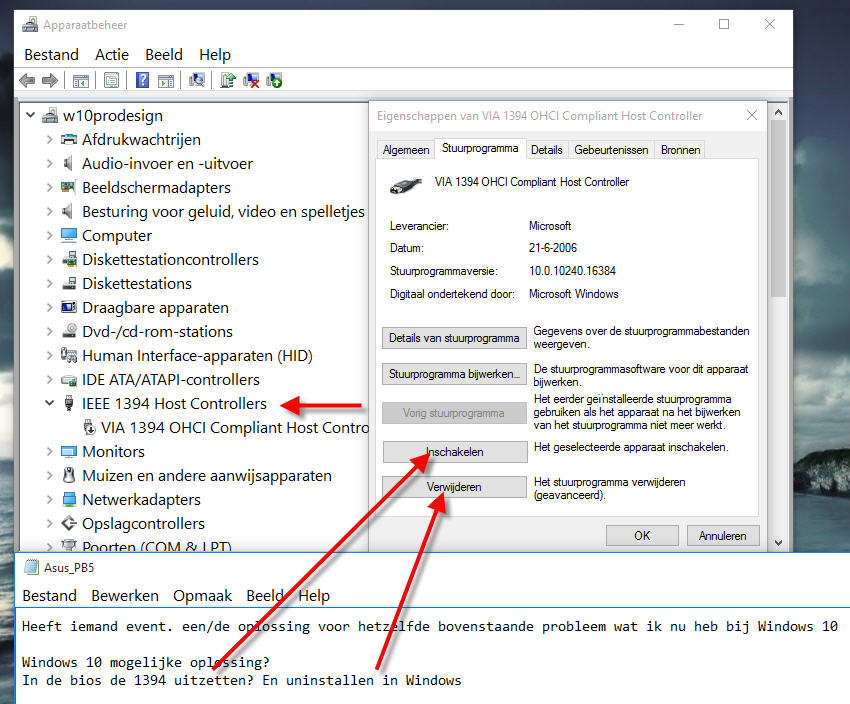Click the Beeldschermadapters icon
This screenshot has height=704, width=850.
click(68, 187)
